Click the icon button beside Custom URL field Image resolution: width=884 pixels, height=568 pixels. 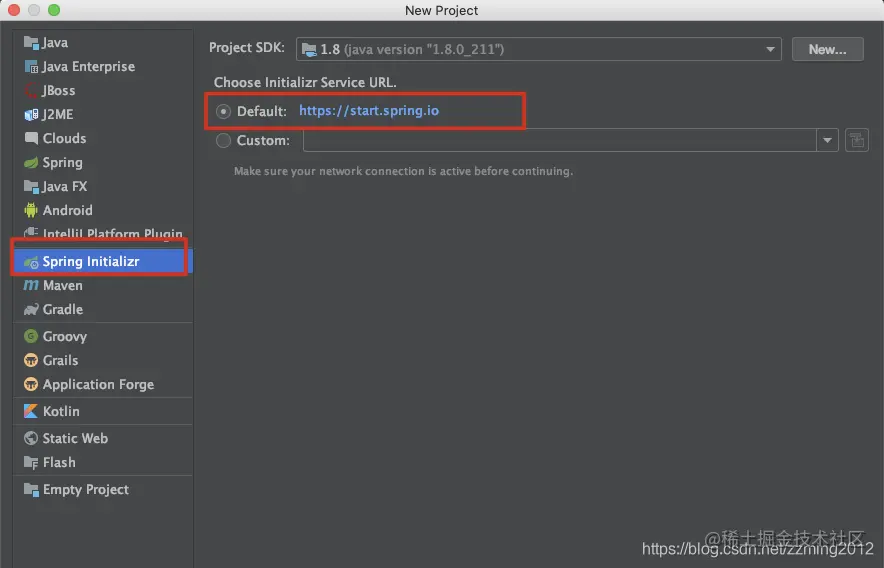tap(857, 140)
